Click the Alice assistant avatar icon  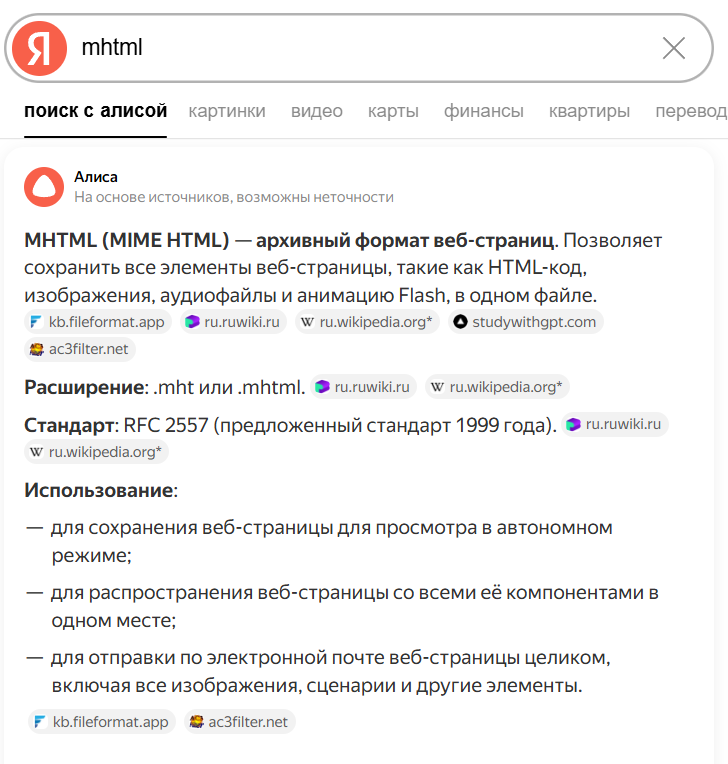[43, 187]
